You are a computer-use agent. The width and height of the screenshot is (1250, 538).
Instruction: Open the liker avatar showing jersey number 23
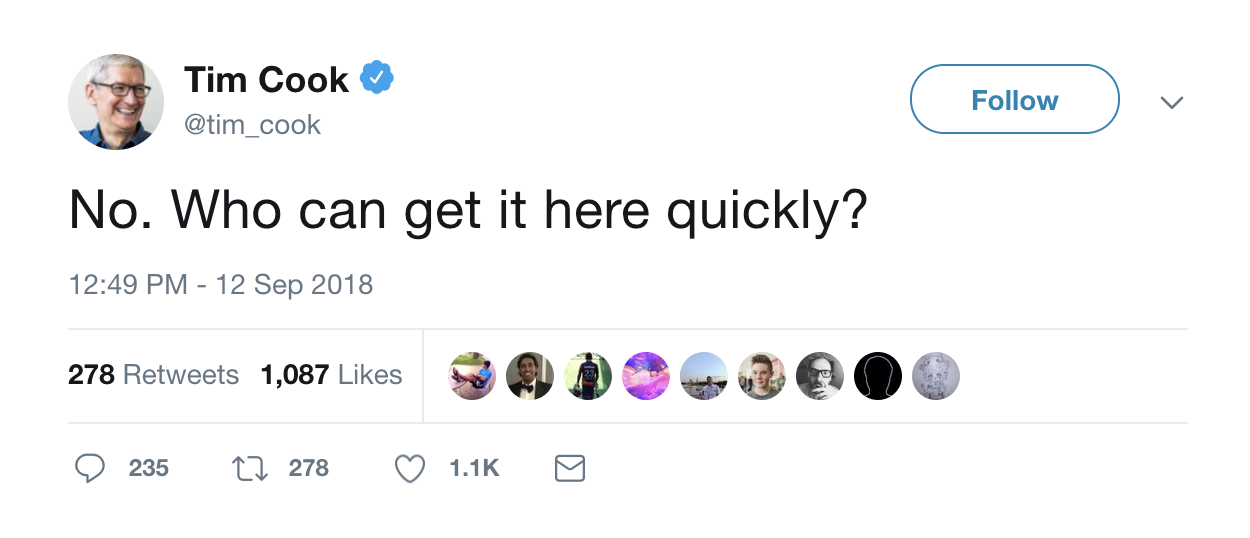[x=588, y=376]
